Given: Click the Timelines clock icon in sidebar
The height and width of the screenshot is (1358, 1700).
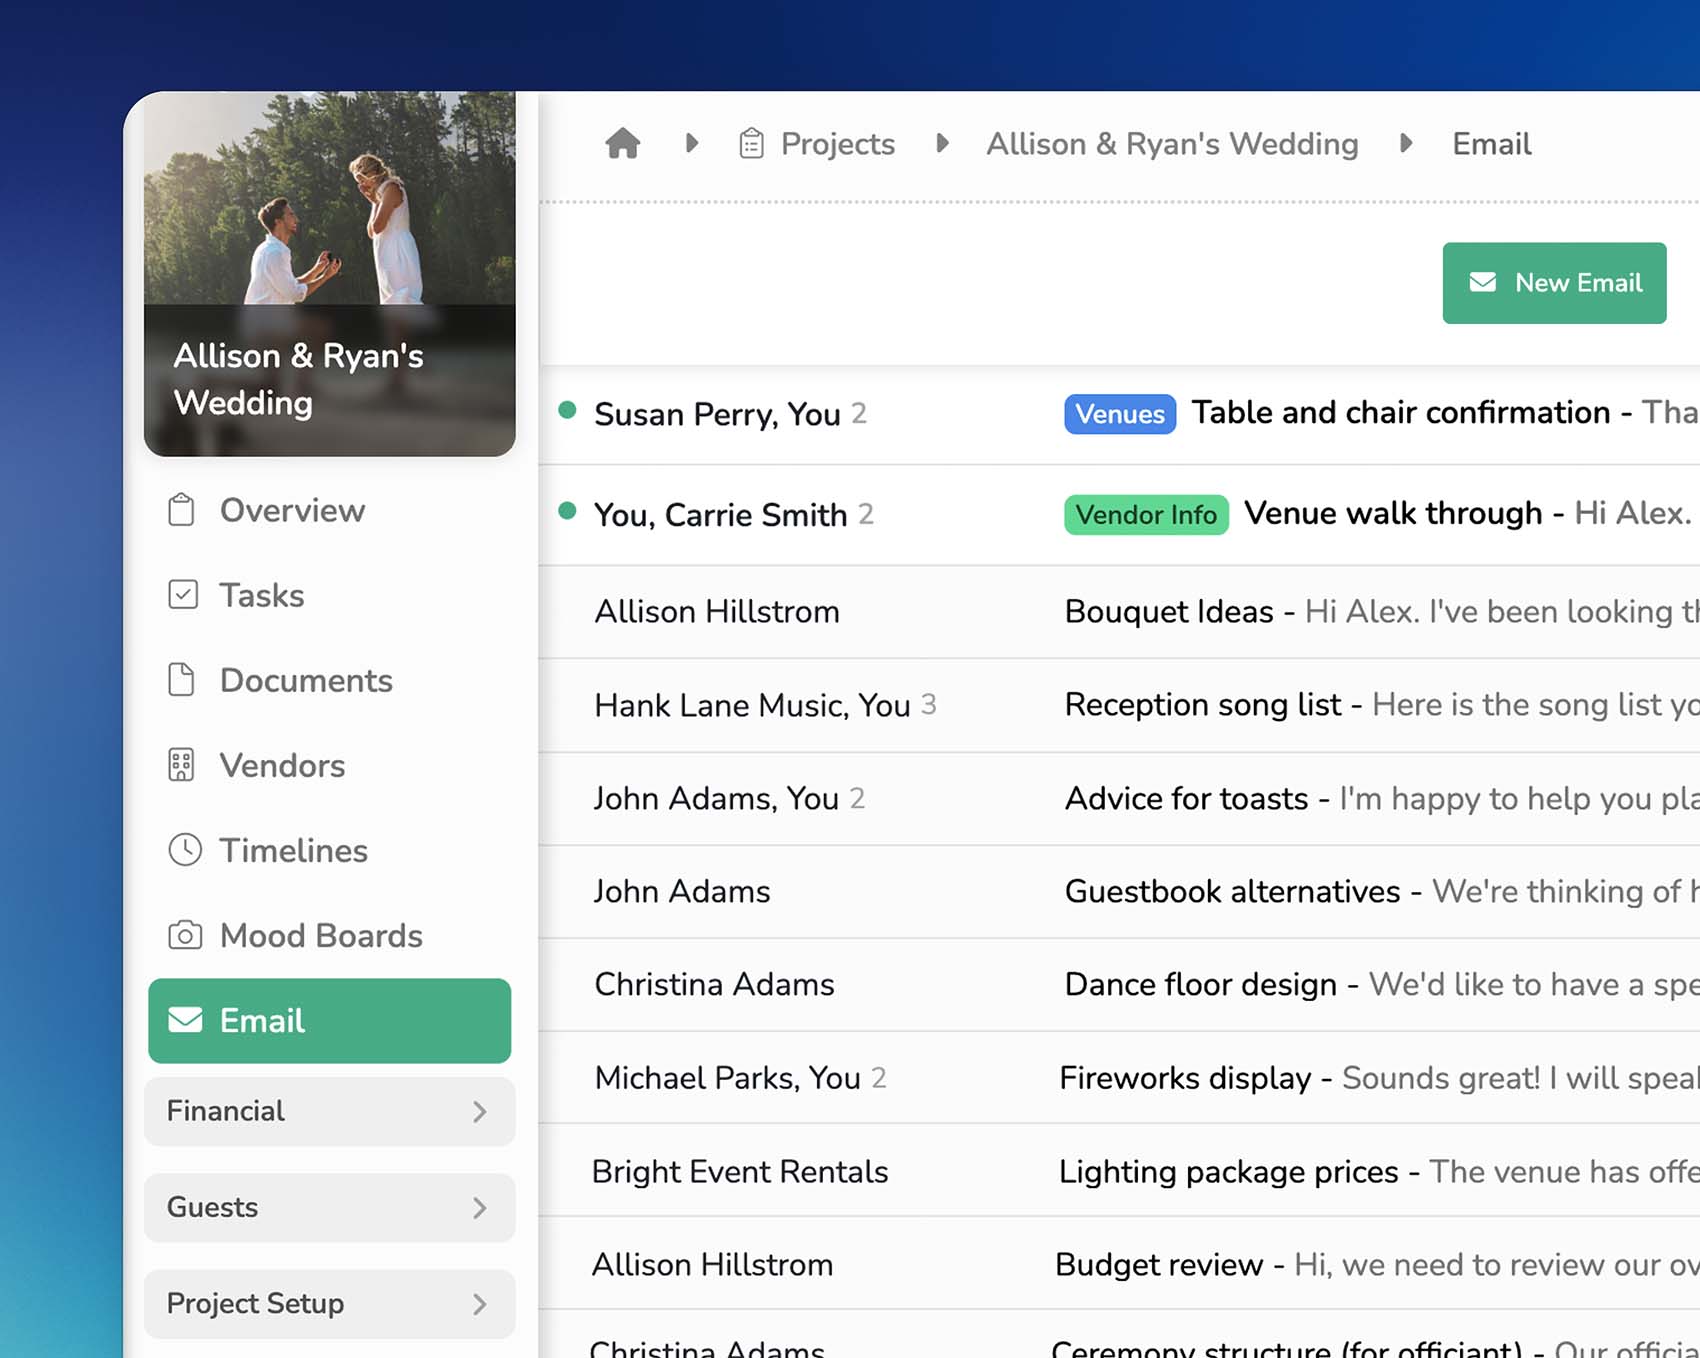Looking at the screenshot, I should 185,850.
